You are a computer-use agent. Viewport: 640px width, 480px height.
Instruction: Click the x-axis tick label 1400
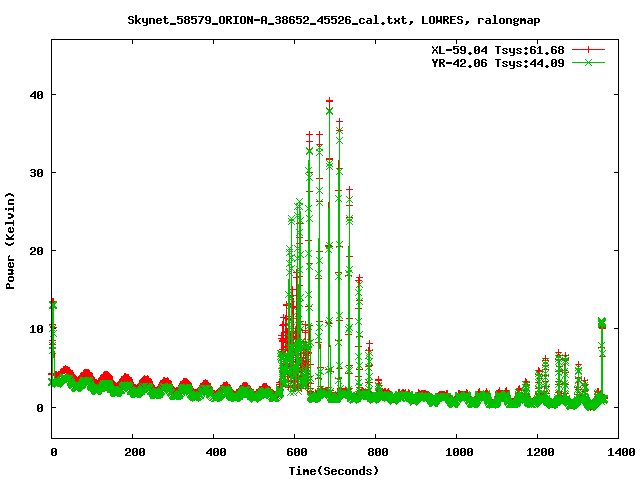621,452
